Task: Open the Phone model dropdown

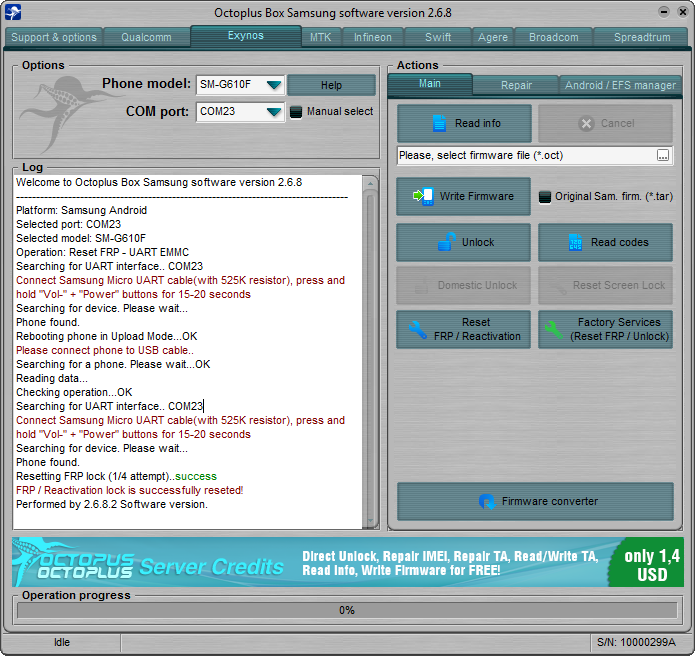Action: pos(274,85)
